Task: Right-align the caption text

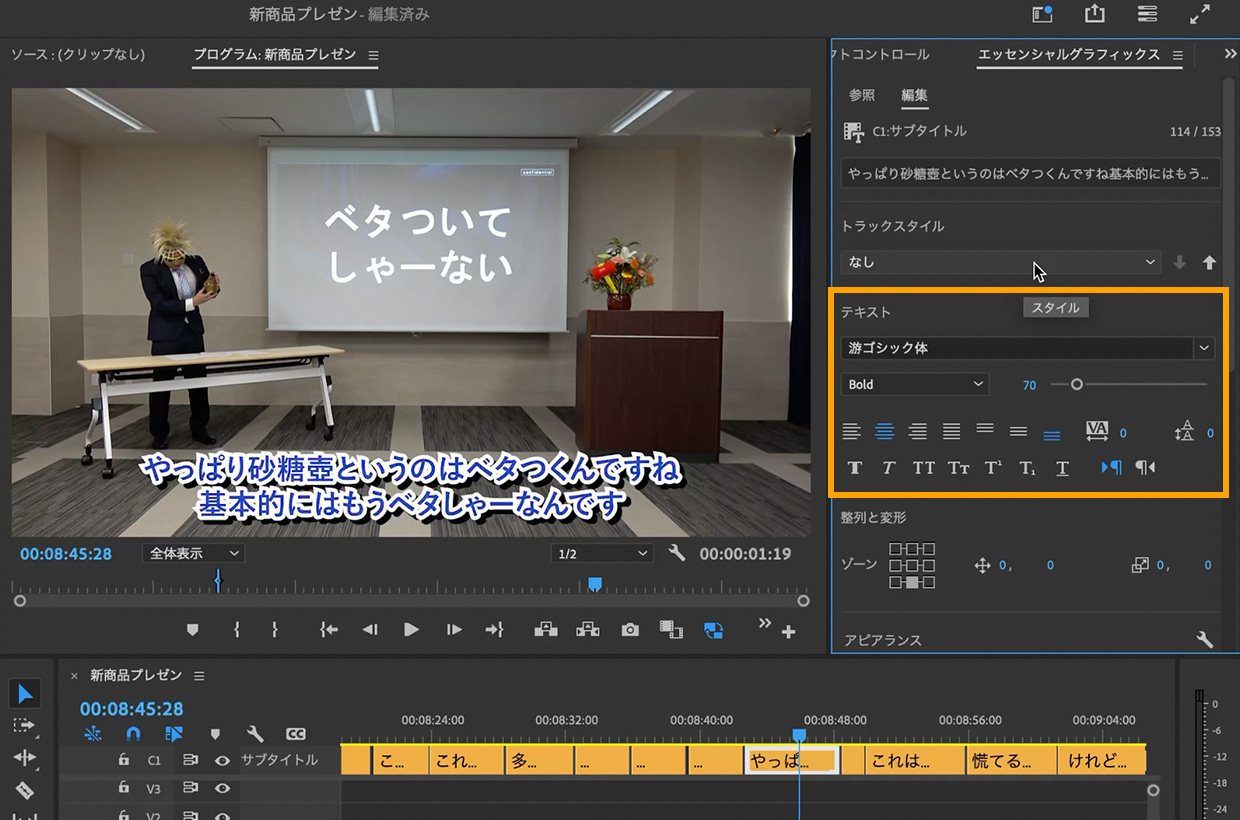Action: (x=918, y=432)
